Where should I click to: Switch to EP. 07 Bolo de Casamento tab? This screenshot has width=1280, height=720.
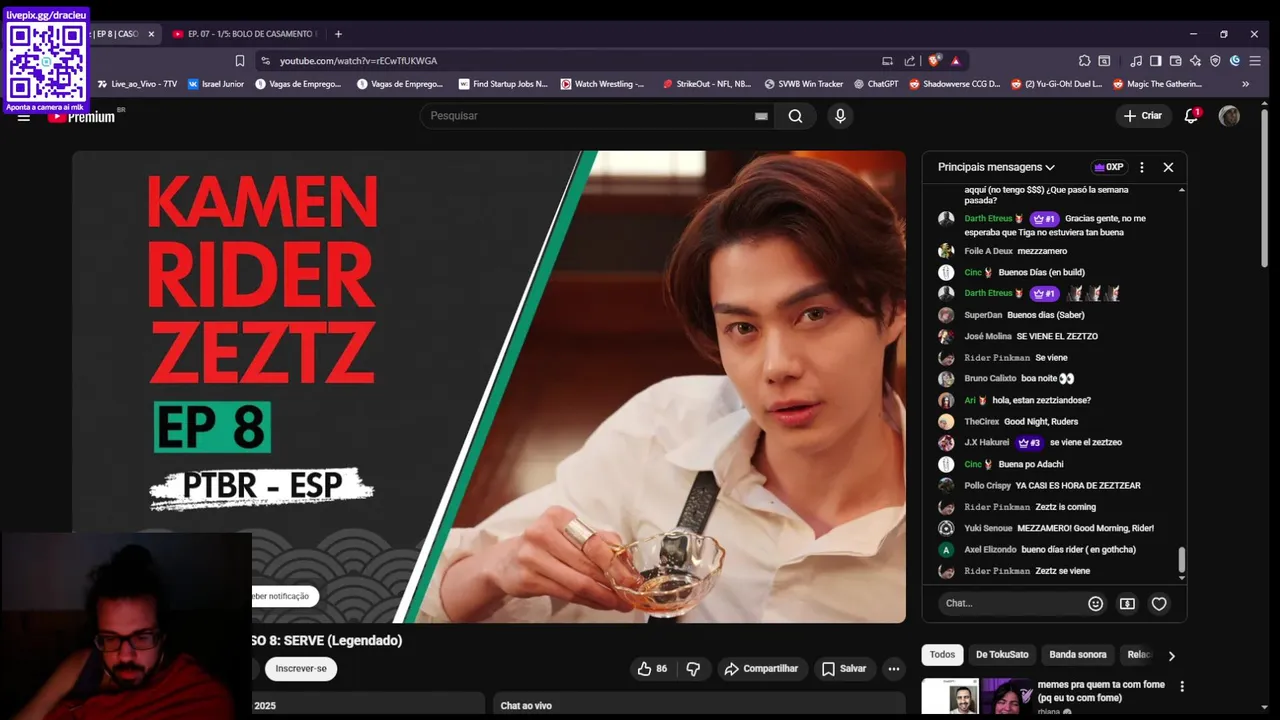pos(244,34)
